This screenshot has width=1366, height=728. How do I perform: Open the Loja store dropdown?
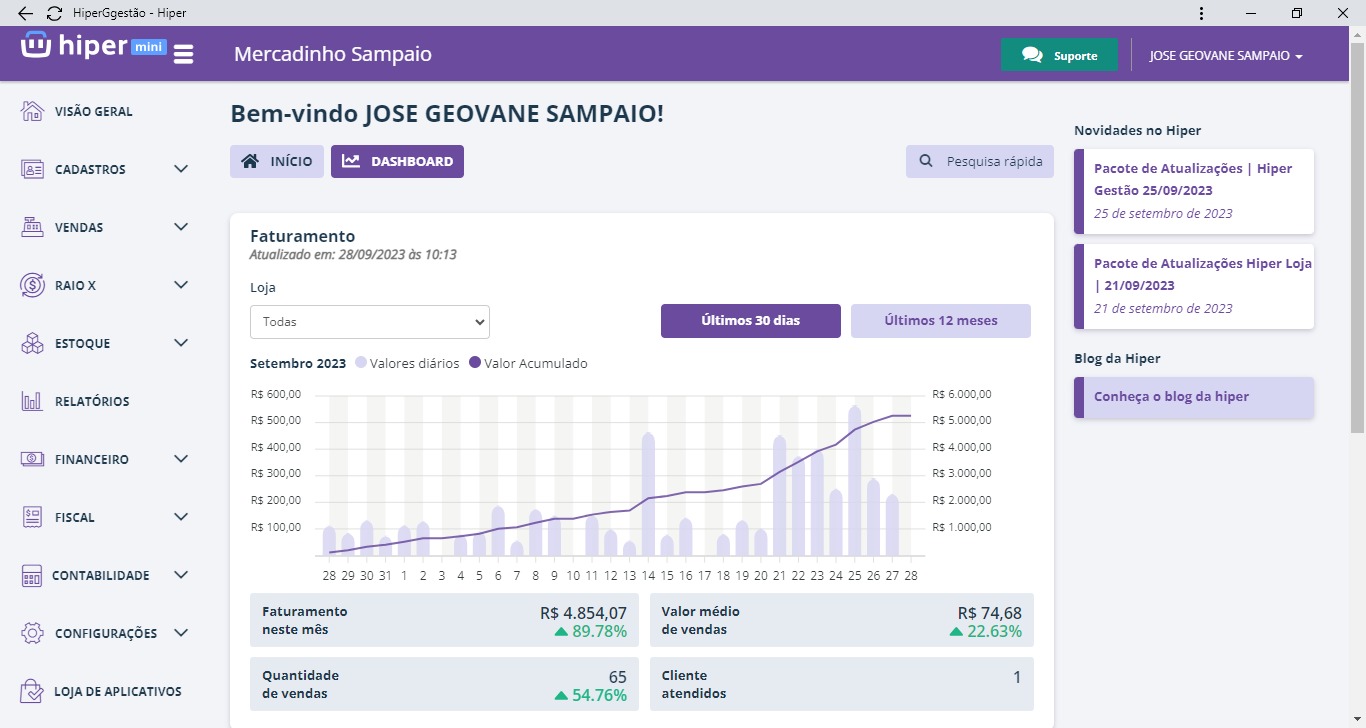pos(370,322)
